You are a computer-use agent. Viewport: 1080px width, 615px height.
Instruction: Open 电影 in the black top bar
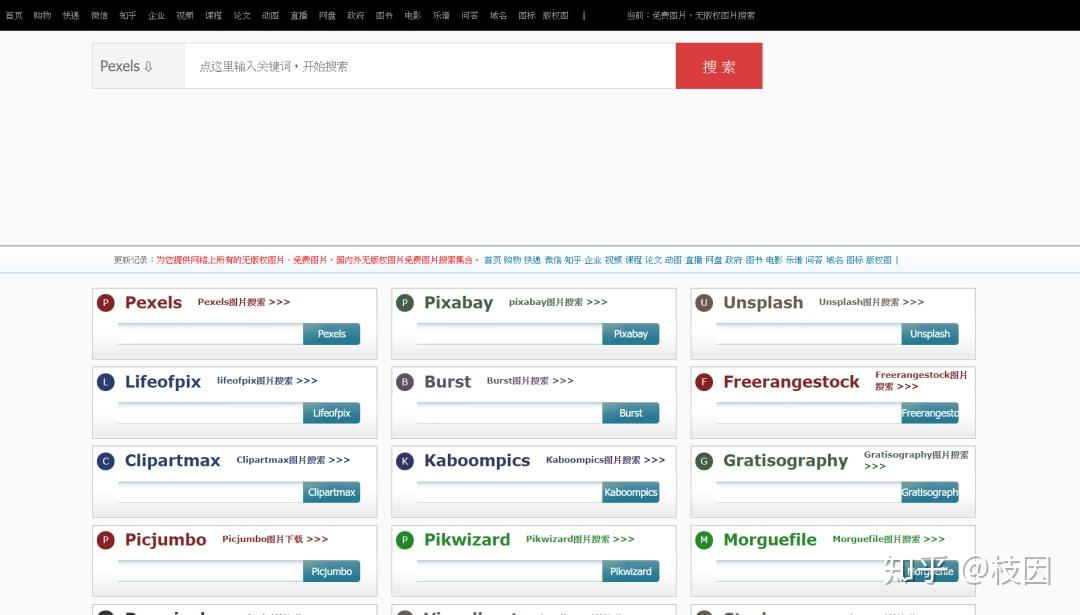pos(413,15)
